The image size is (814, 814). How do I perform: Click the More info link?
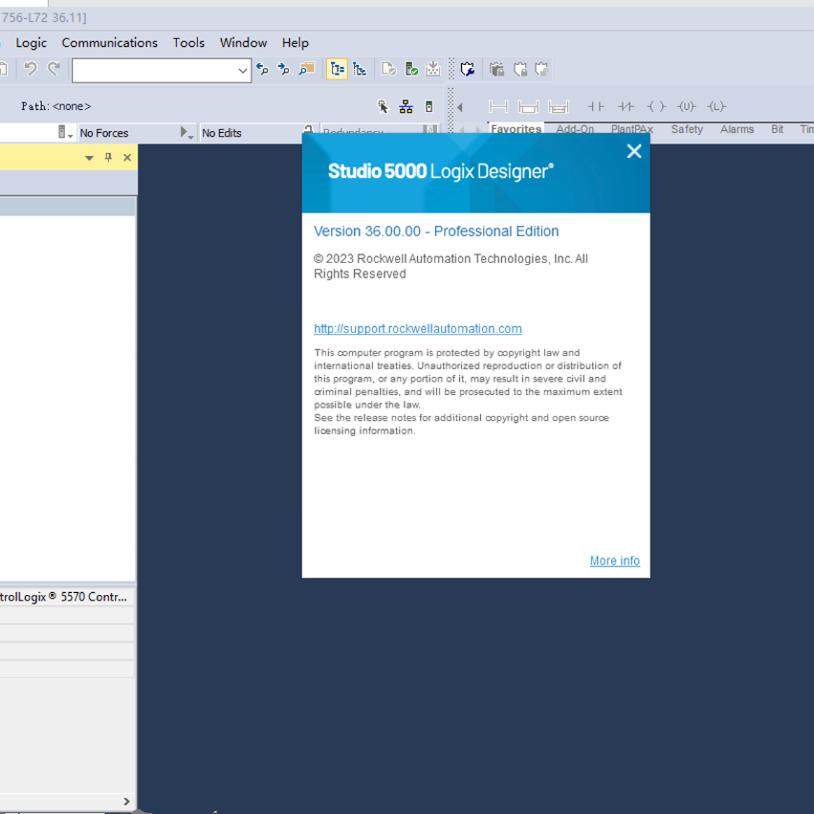(615, 561)
